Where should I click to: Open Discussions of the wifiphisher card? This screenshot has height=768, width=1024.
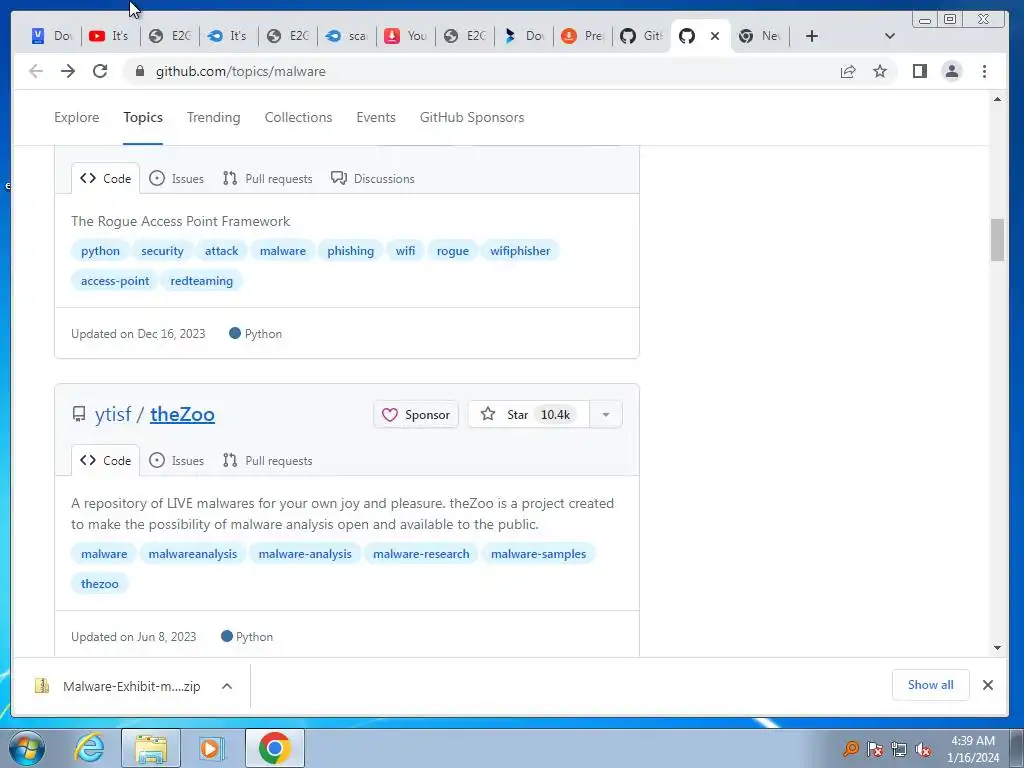pyautogui.click(x=372, y=178)
